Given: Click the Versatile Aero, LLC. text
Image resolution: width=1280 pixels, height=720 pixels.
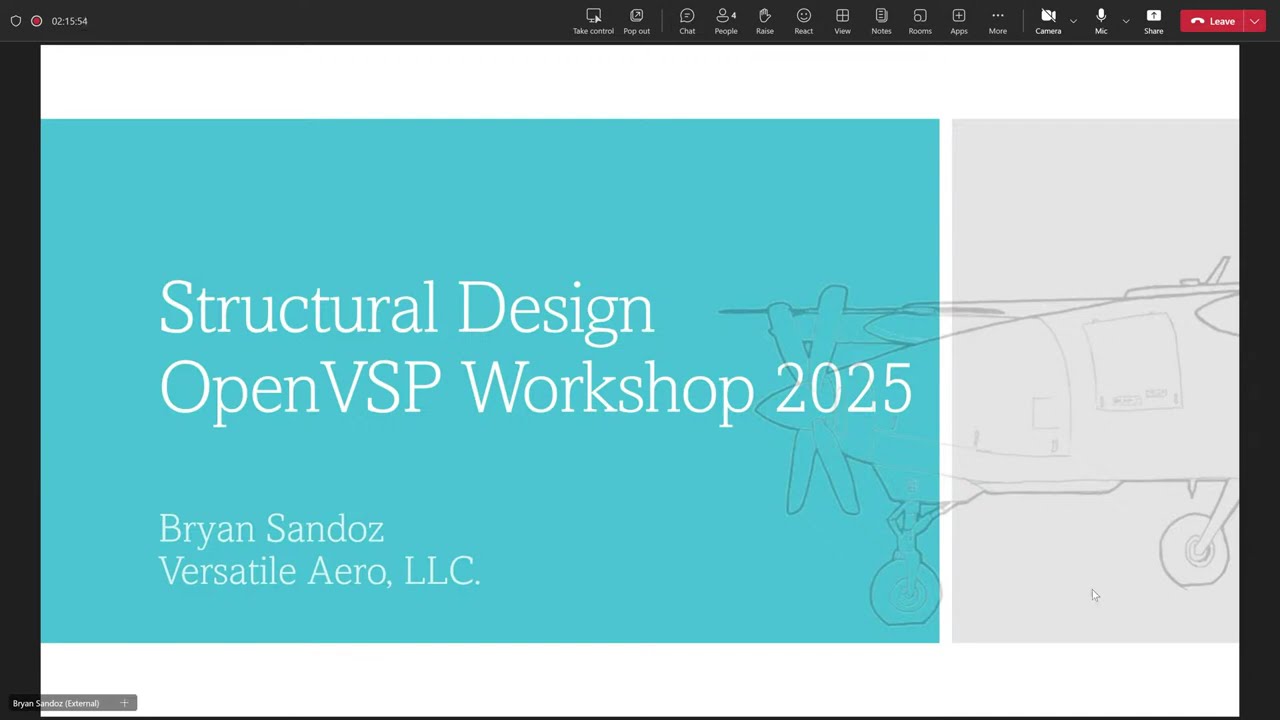Looking at the screenshot, I should (319, 571).
